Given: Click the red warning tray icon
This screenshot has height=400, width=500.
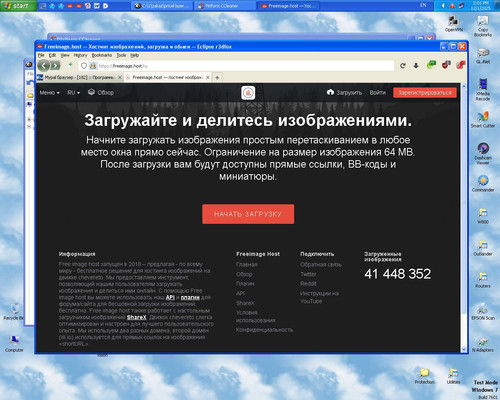Looking at the screenshot, I should tap(452, 6).
